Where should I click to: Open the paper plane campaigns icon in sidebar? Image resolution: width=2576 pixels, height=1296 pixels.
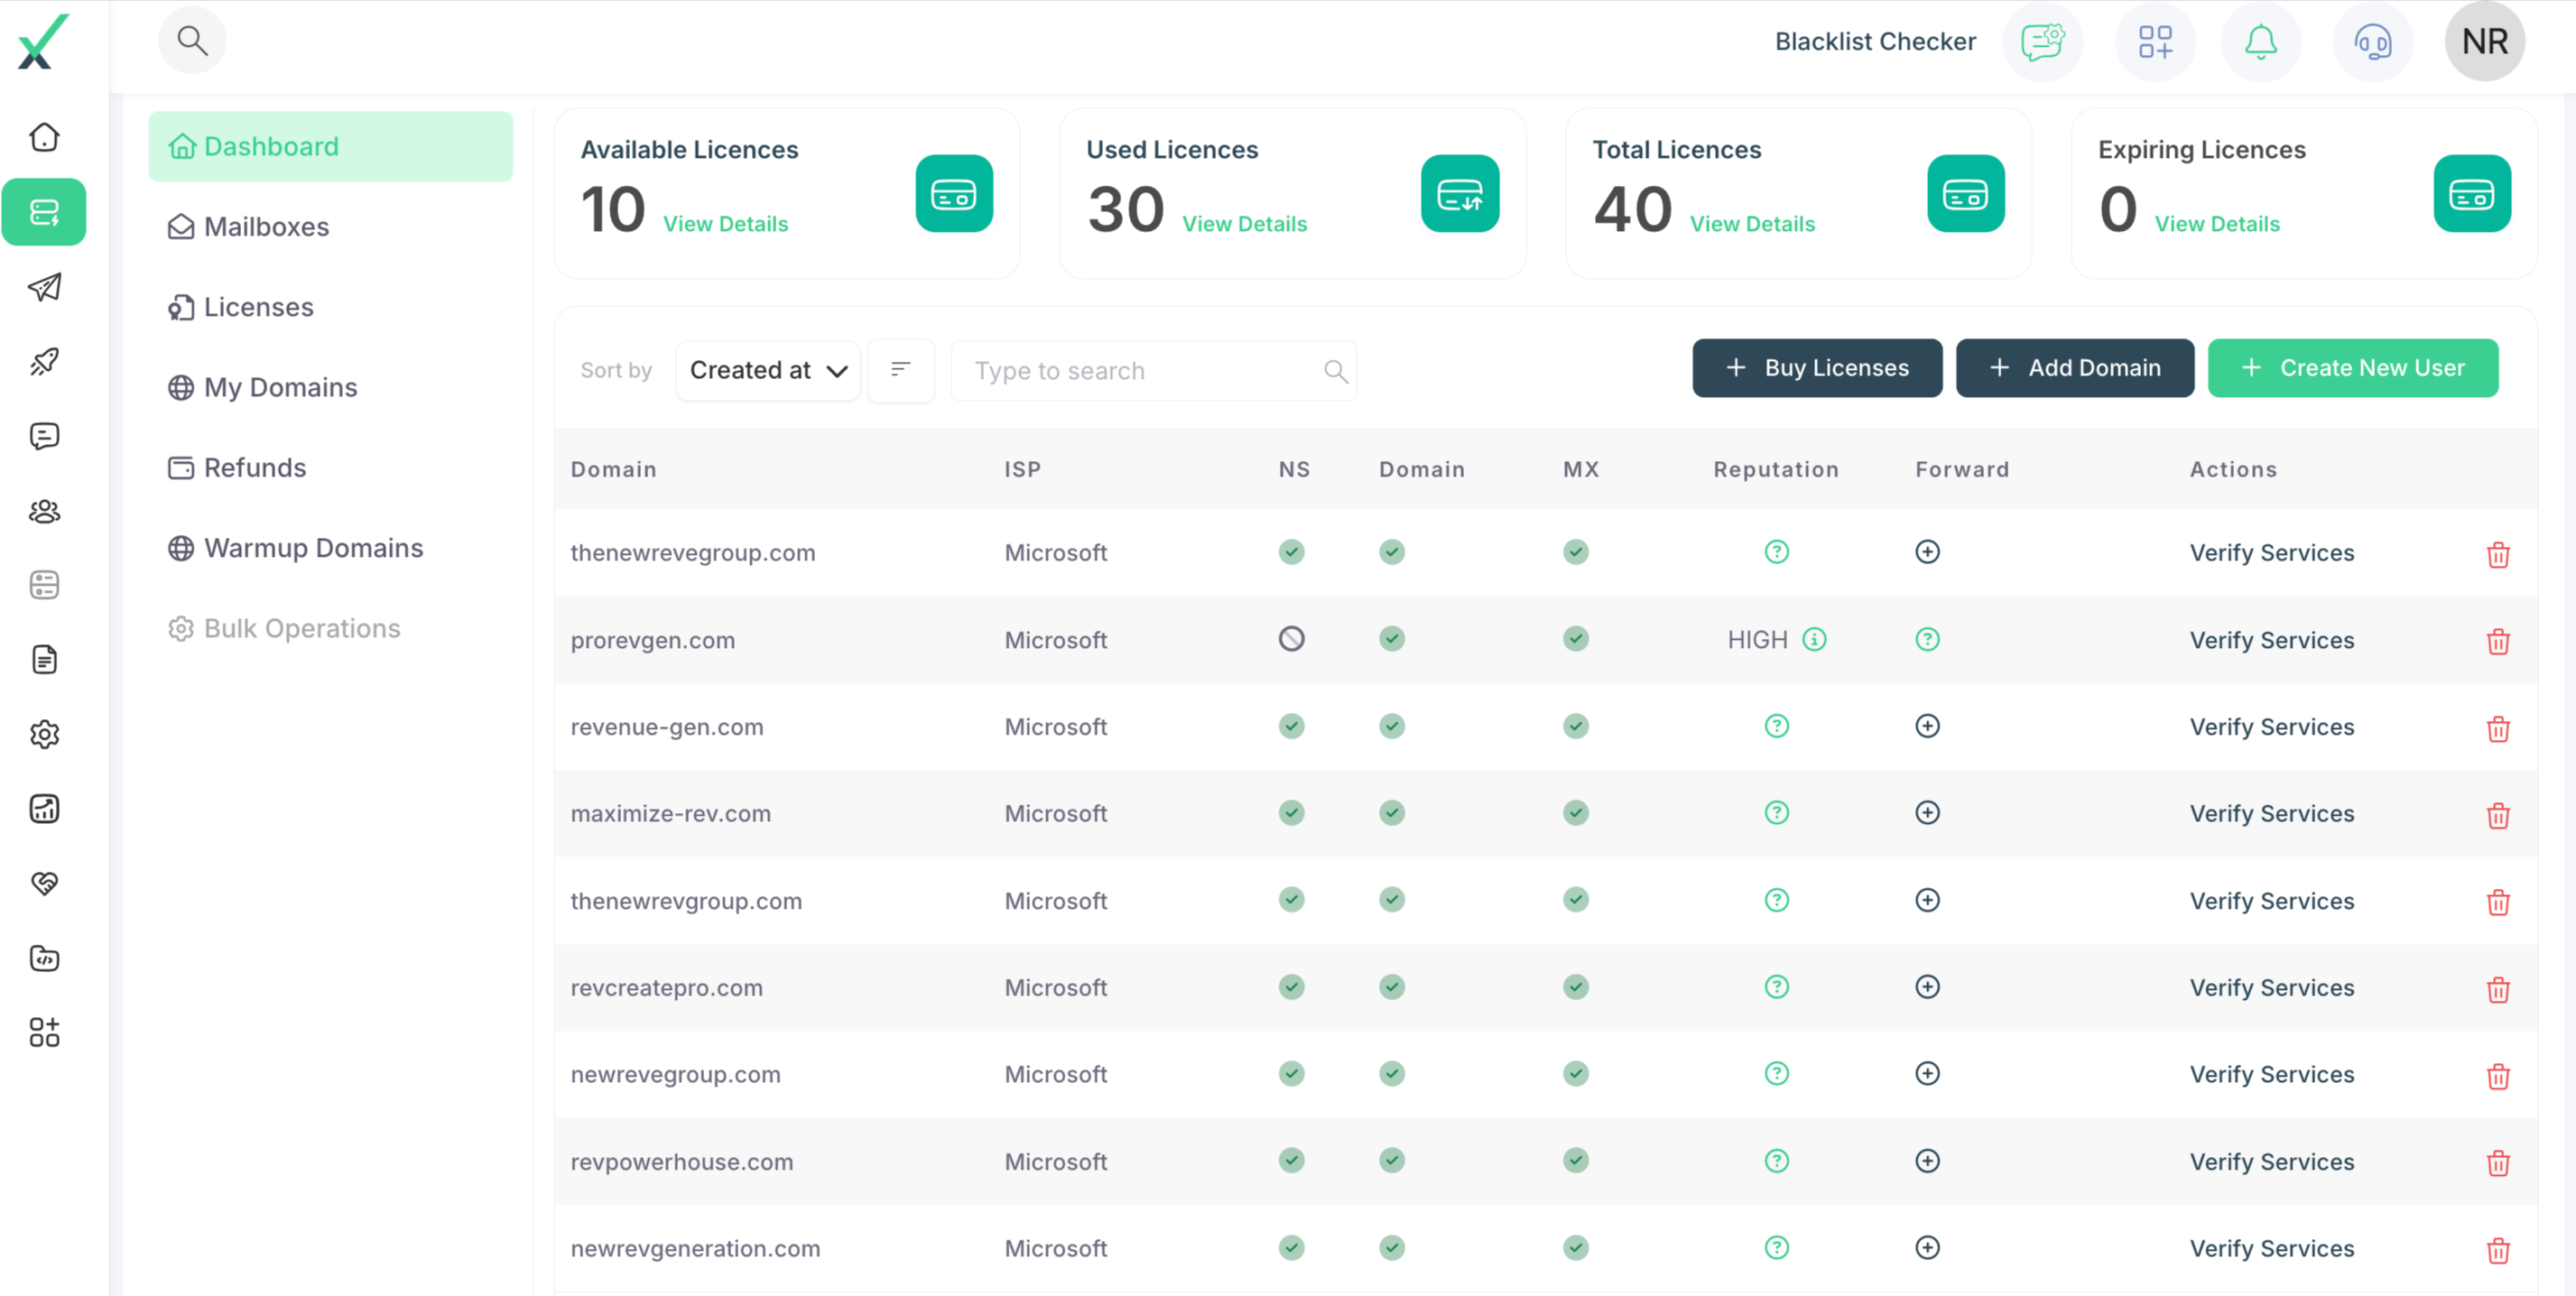[44, 287]
